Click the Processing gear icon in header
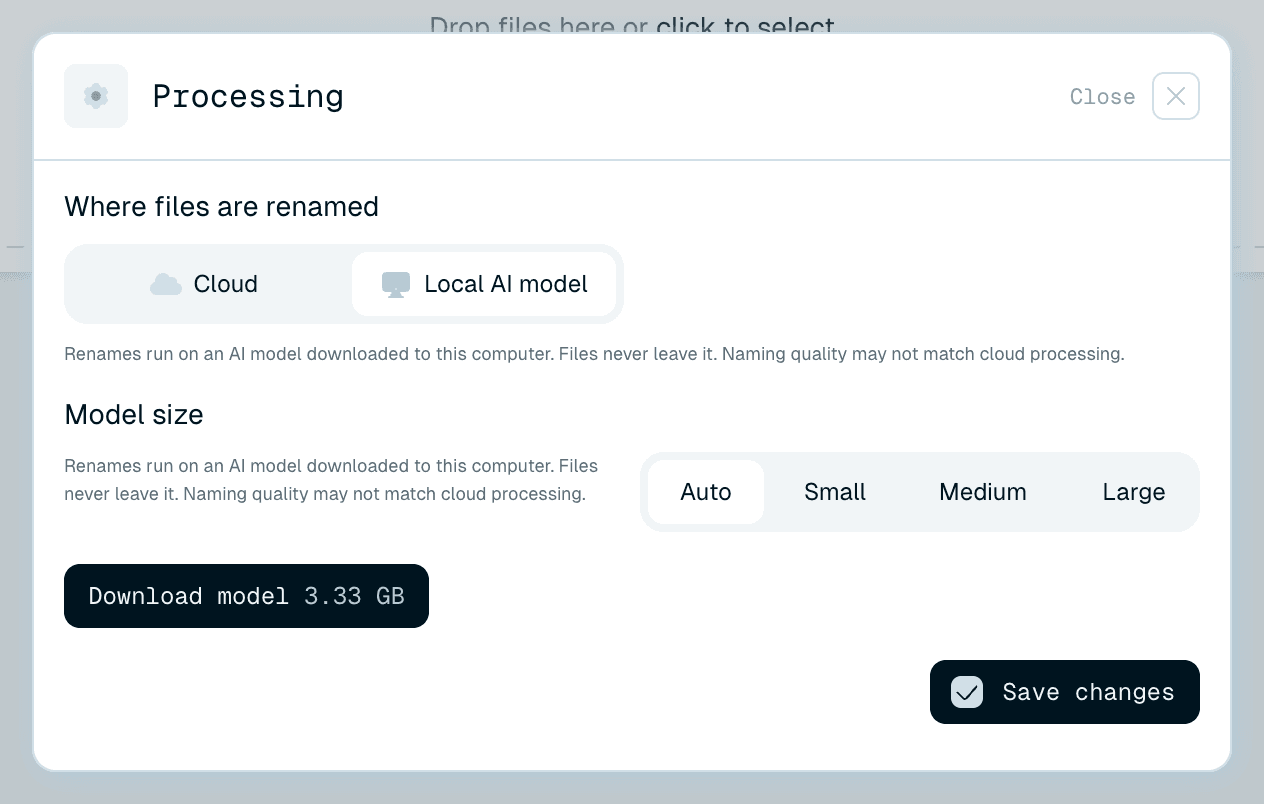 point(96,96)
